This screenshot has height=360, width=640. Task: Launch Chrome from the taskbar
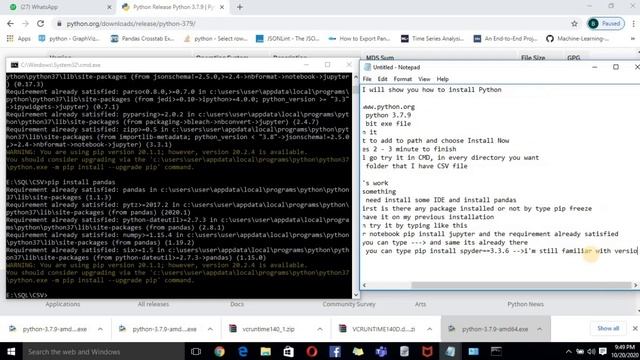220,351
